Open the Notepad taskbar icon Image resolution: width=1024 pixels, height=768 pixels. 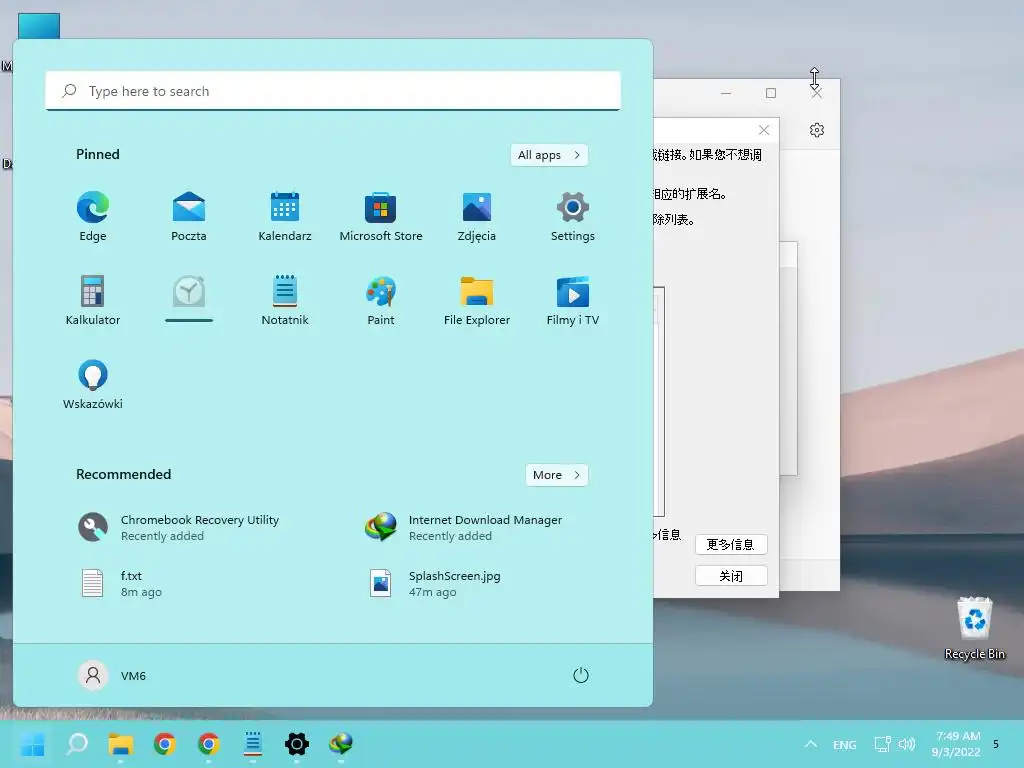(x=253, y=744)
